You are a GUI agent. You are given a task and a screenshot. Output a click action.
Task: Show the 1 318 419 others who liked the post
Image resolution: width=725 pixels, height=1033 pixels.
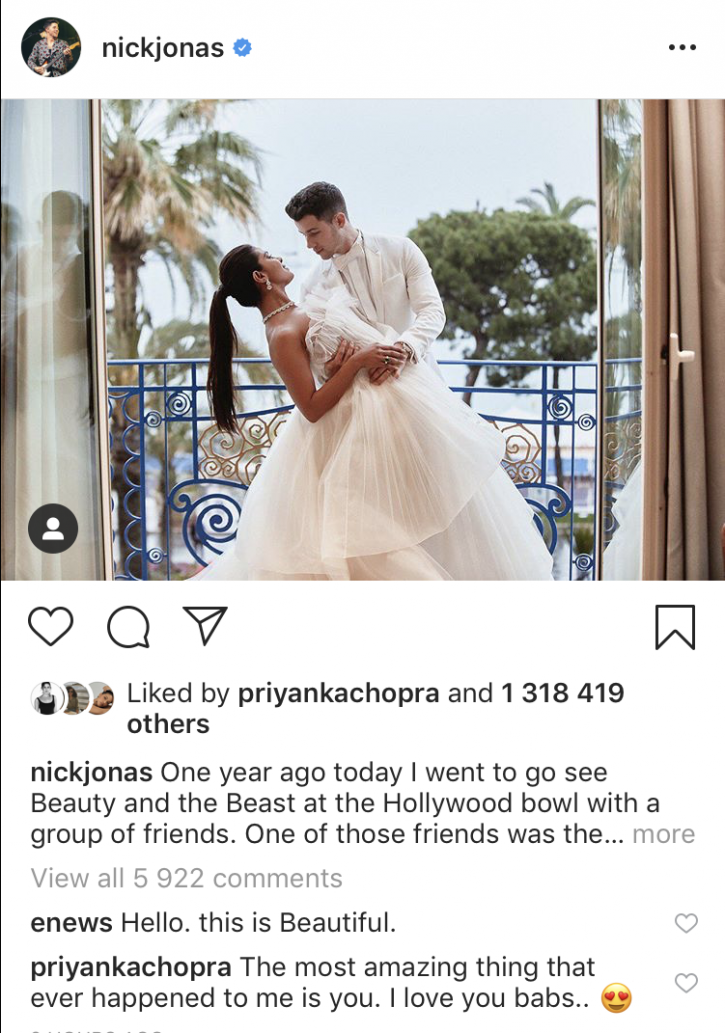point(375,708)
